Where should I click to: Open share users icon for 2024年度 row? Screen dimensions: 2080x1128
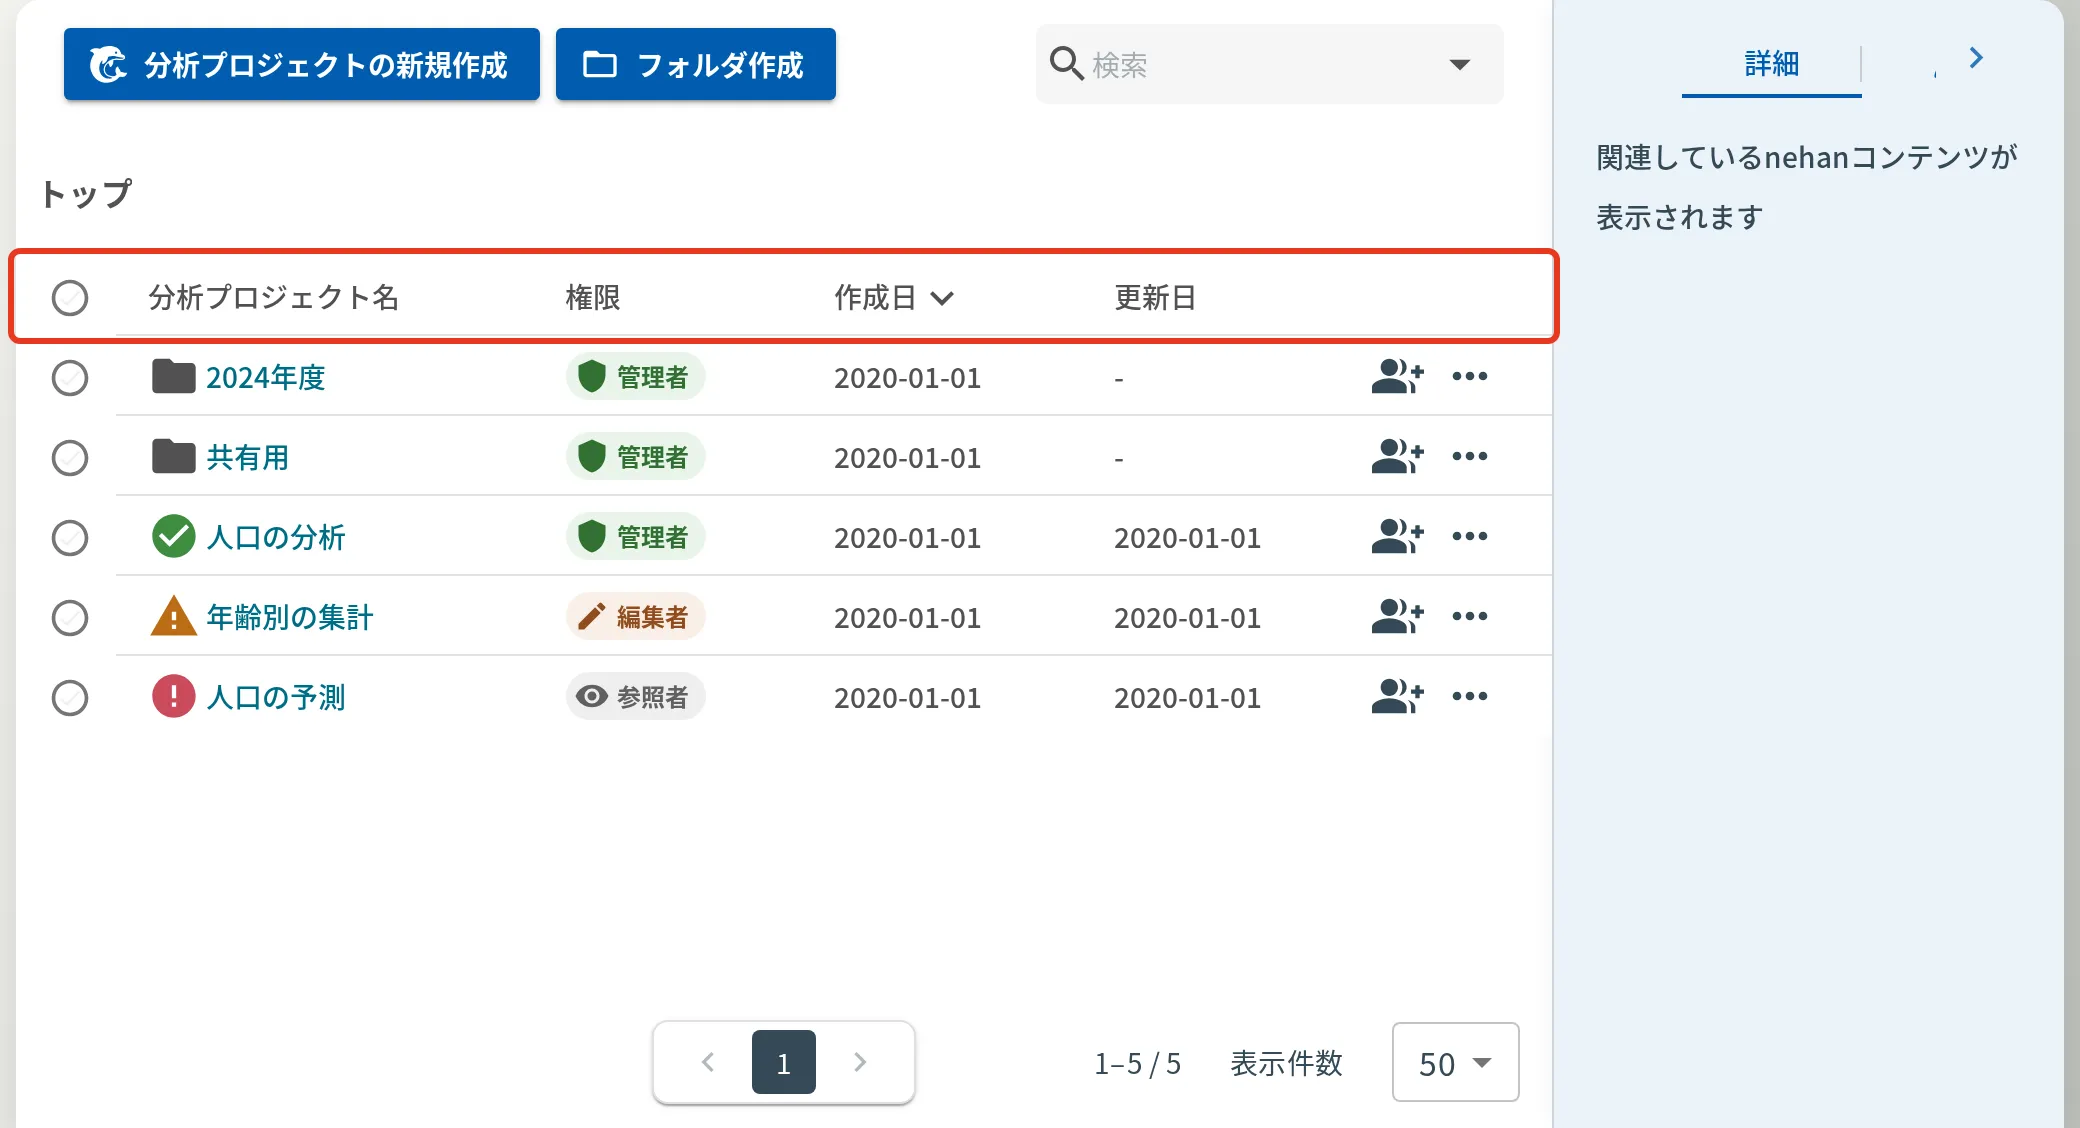[x=1397, y=376]
